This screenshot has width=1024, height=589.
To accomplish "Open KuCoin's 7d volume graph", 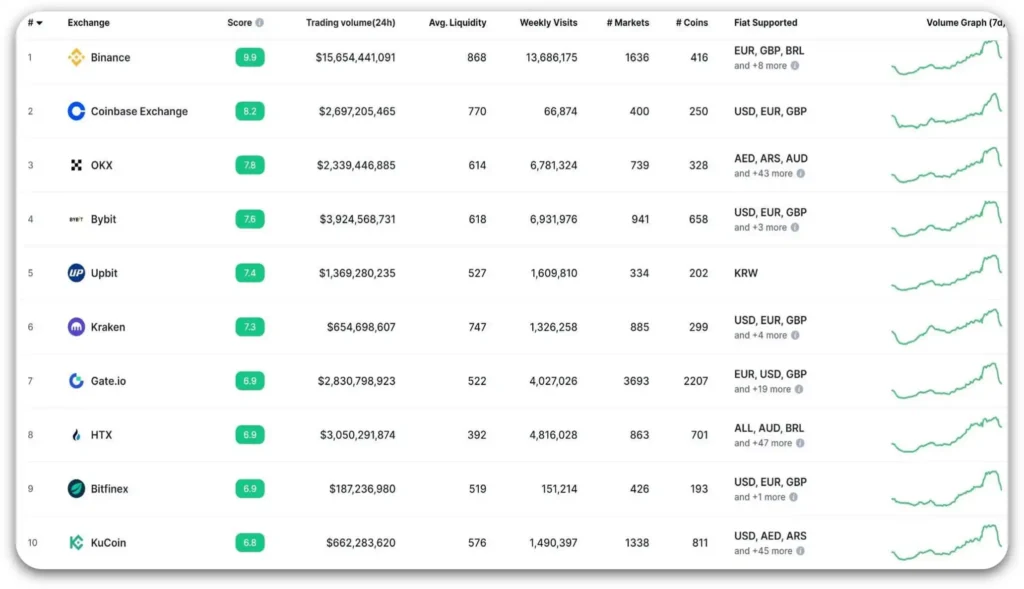I will click(x=947, y=543).
